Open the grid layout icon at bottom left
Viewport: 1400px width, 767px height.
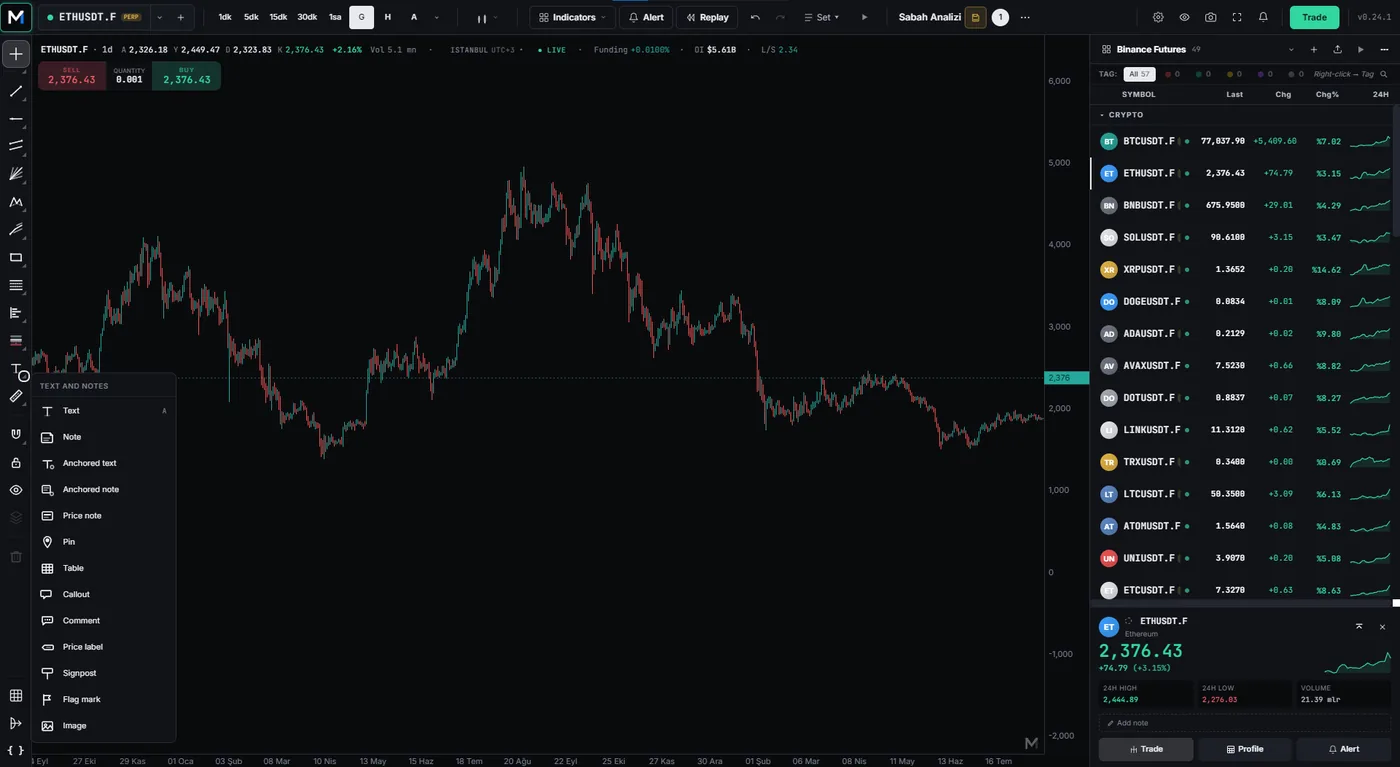tap(16, 696)
